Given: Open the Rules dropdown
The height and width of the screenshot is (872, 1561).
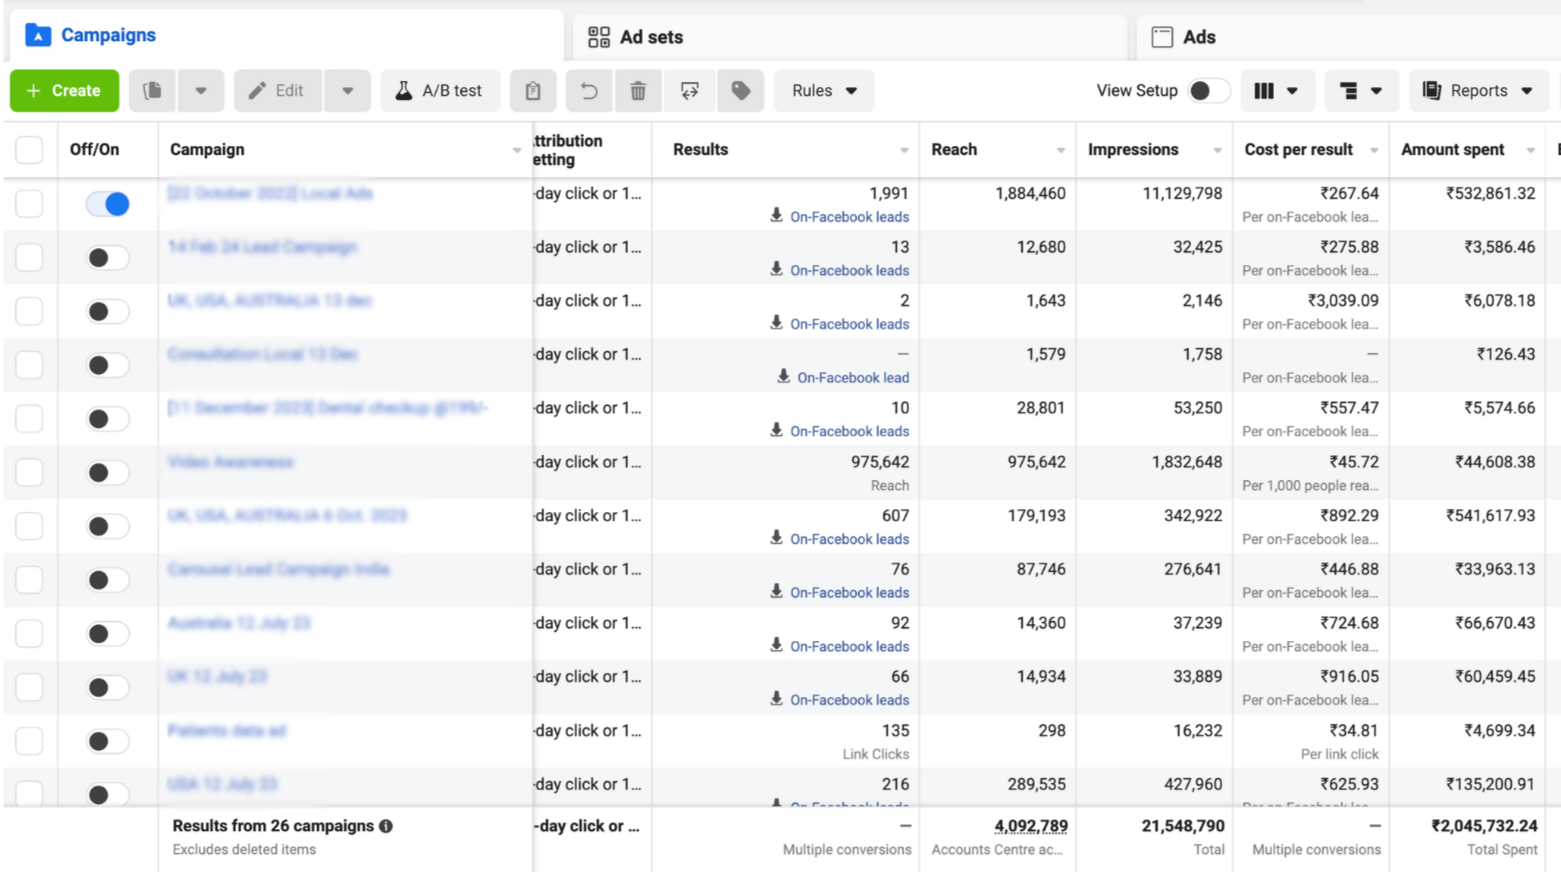Looking at the screenshot, I should [x=824, y=91].
